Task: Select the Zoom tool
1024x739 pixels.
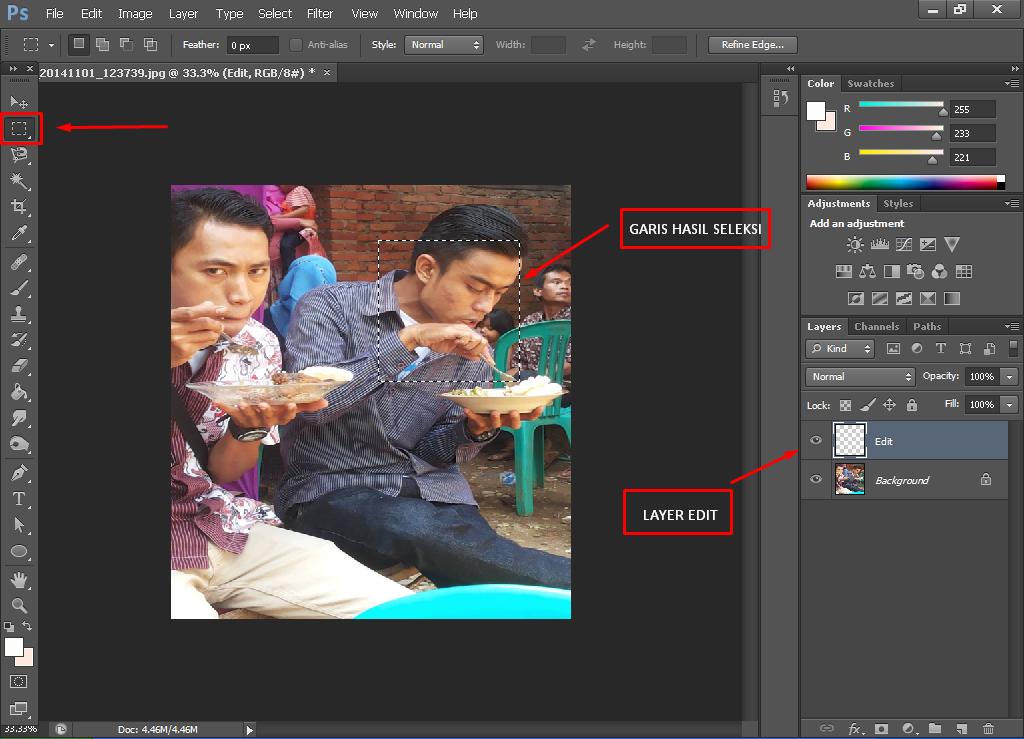Action: tap(20, 605)
